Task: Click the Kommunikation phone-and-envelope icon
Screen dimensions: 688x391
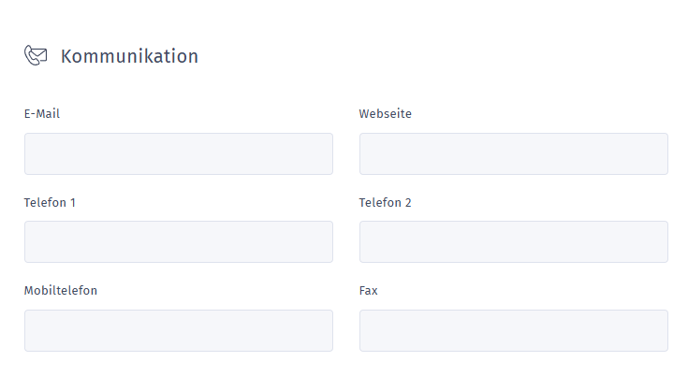Action: 36,55
